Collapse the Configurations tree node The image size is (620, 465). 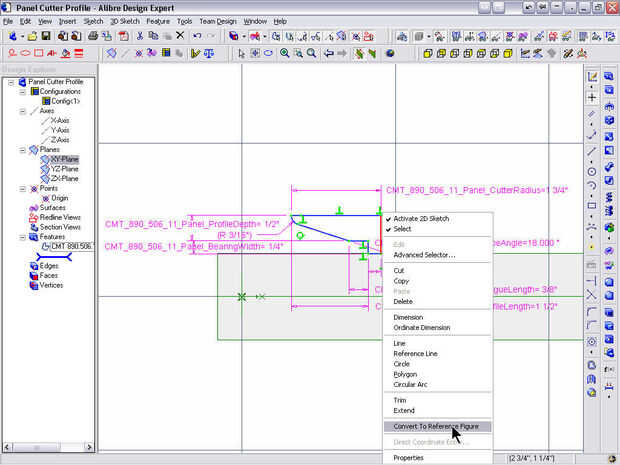(x=21, y=92)
